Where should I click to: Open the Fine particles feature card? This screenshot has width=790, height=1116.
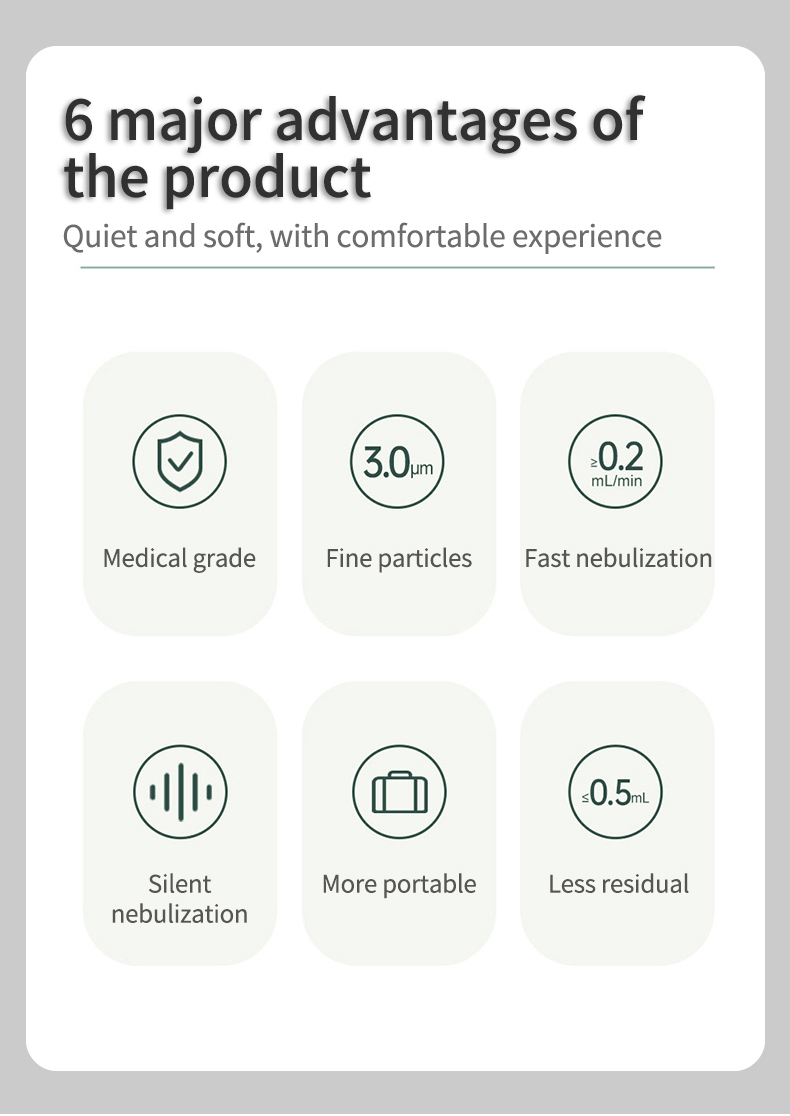399,493
